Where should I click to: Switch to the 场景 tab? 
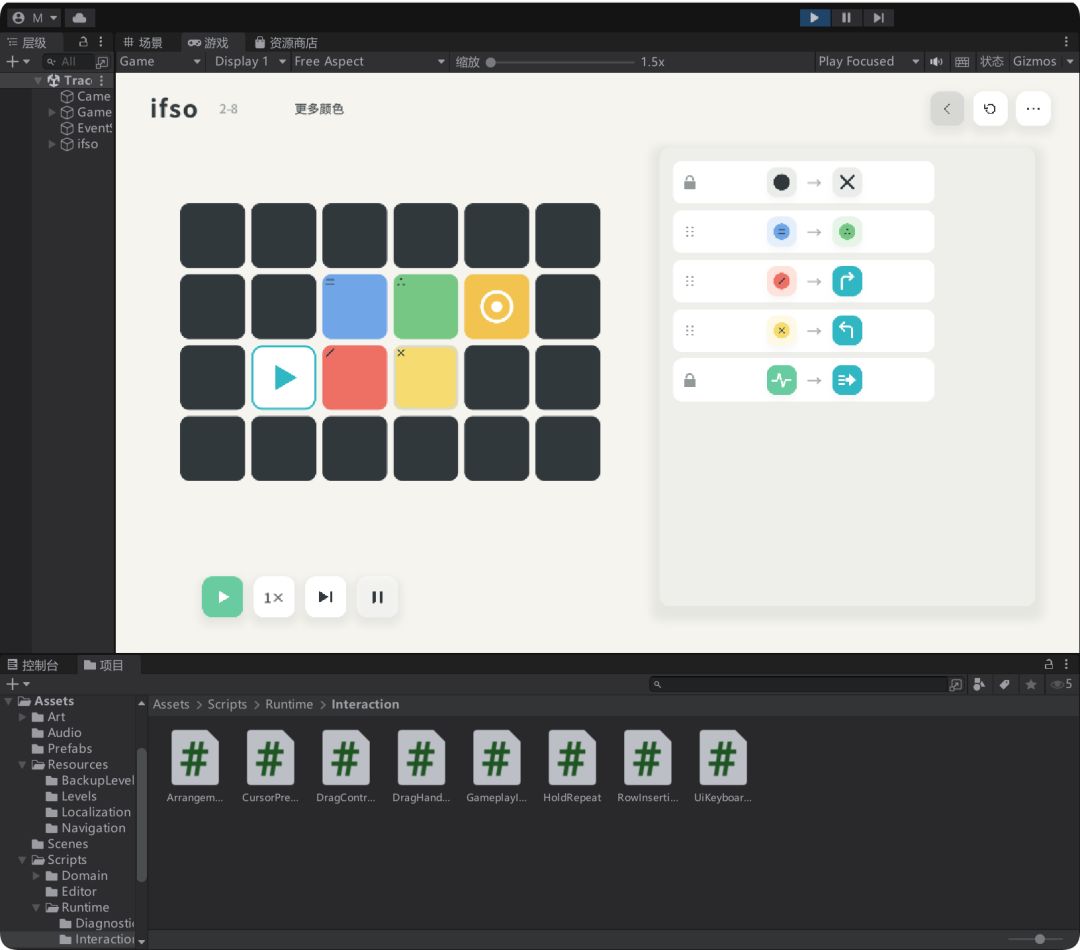[x=143, y=43]
